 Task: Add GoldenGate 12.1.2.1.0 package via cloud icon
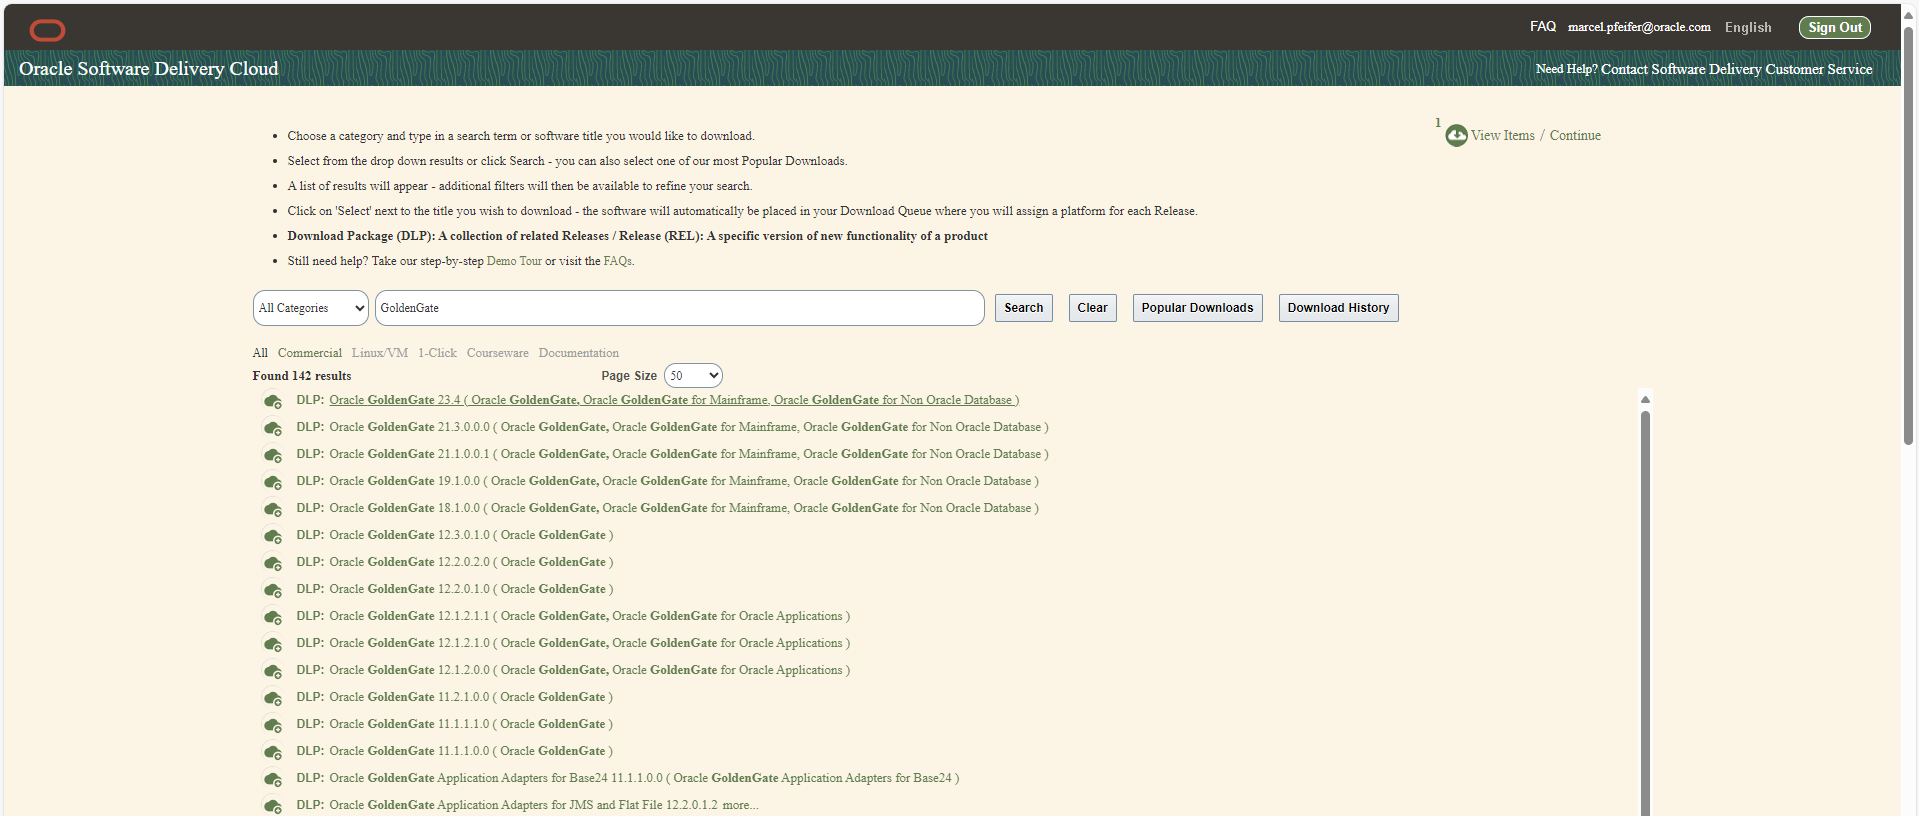pyautogui.click(x=272, y=644)
